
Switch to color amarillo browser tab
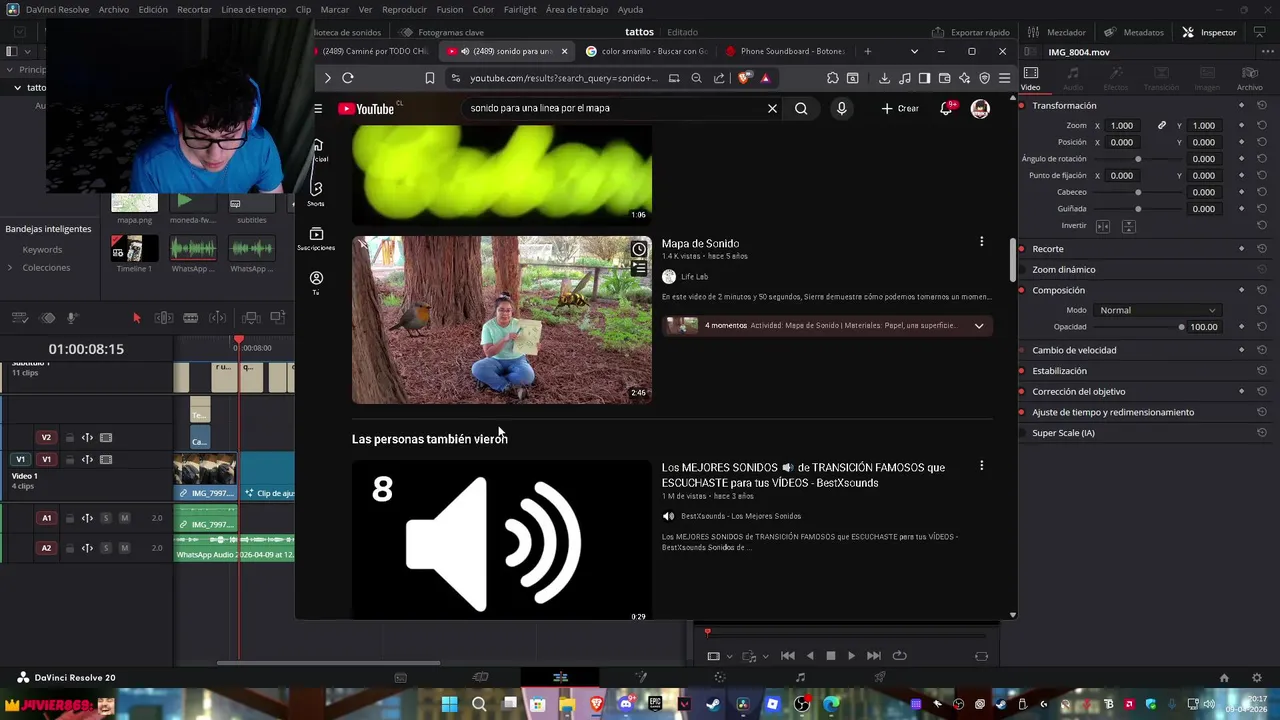[x=646, y=51]
